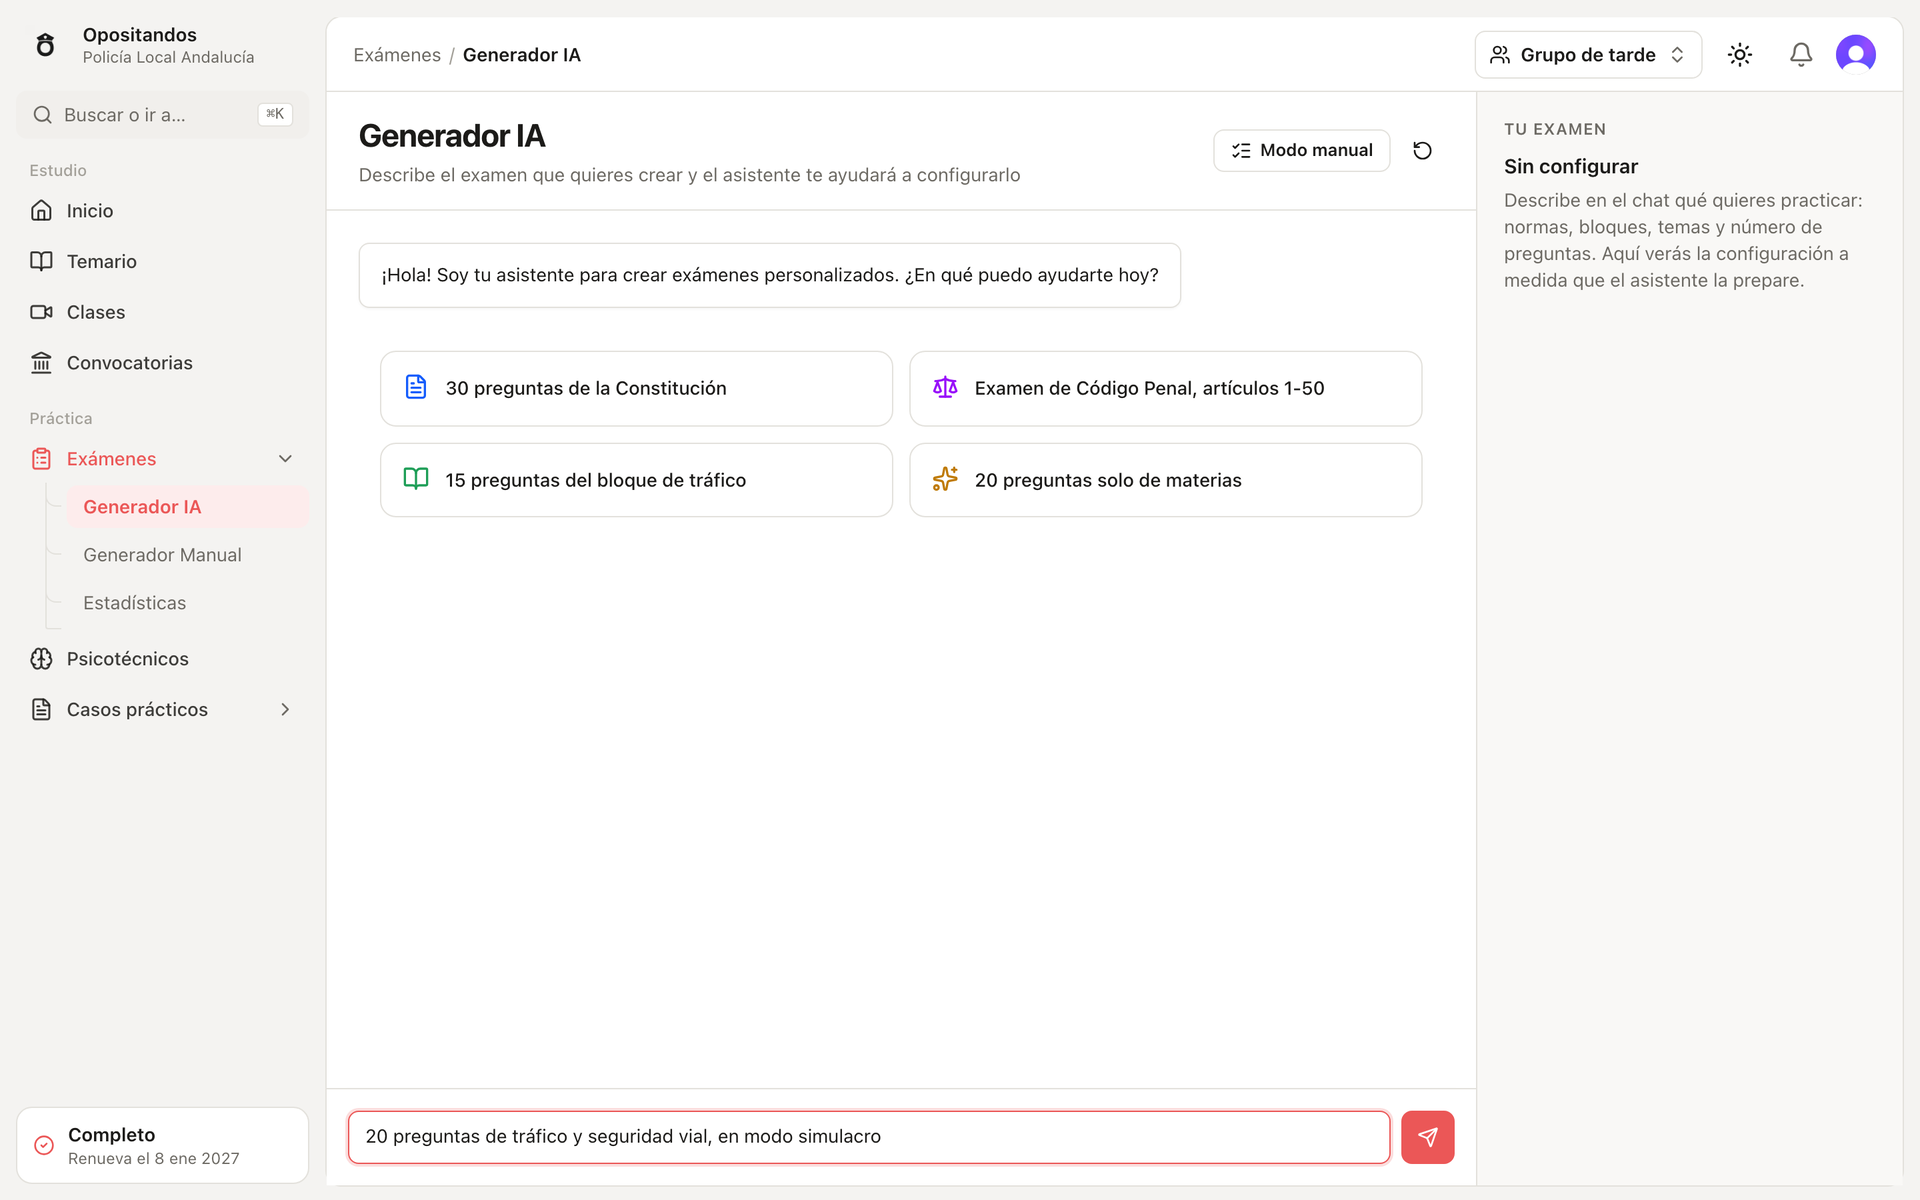Go to Convocatorias section

pos(163,363)
